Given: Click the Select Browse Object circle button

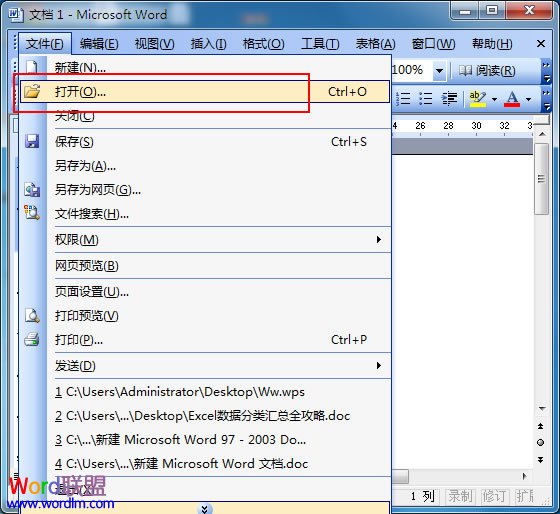Looking at the screenshot, I should pyautogui.click(x=540, y=443).
